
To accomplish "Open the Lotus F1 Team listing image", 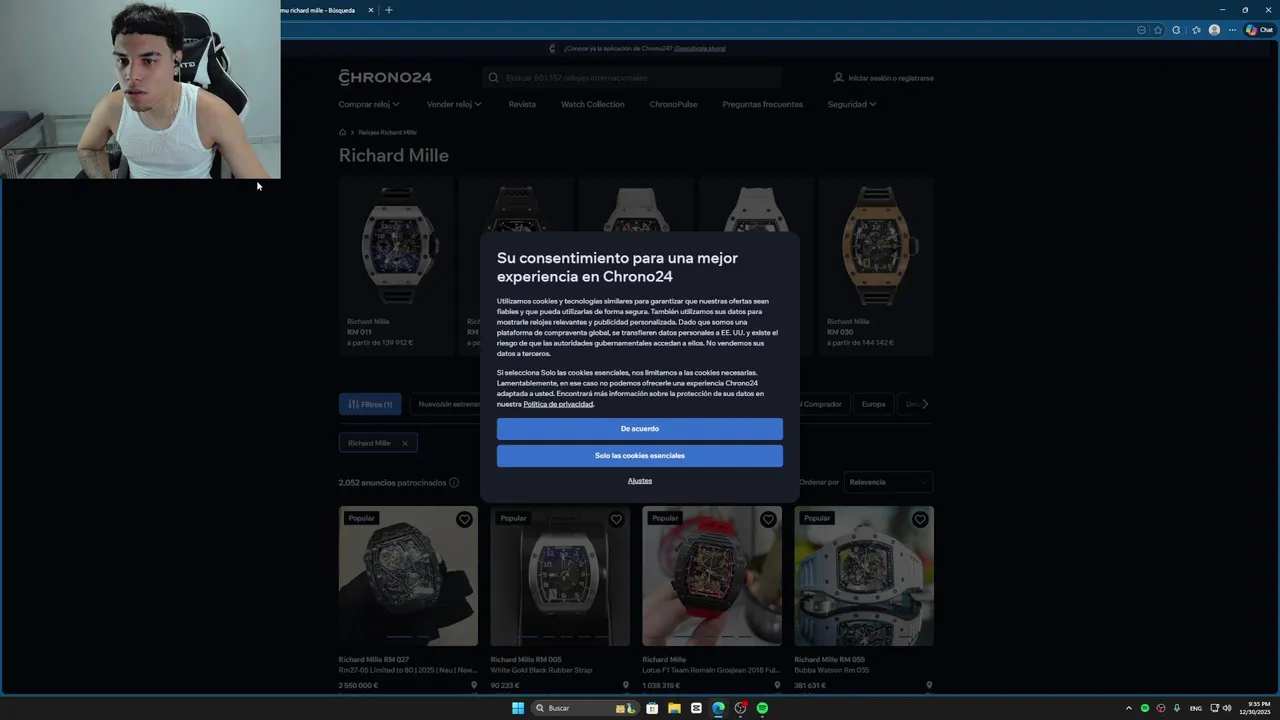I will [712, 576].
